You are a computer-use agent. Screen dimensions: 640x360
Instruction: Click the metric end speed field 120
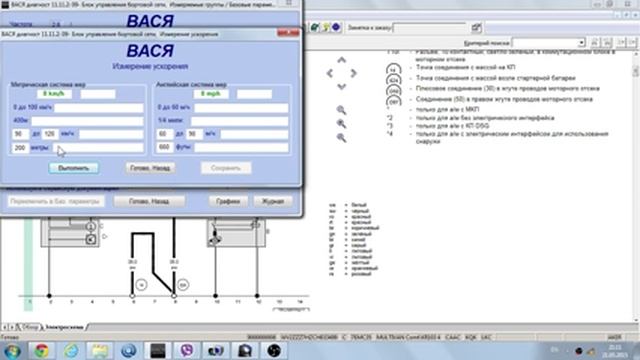[50, 134]
